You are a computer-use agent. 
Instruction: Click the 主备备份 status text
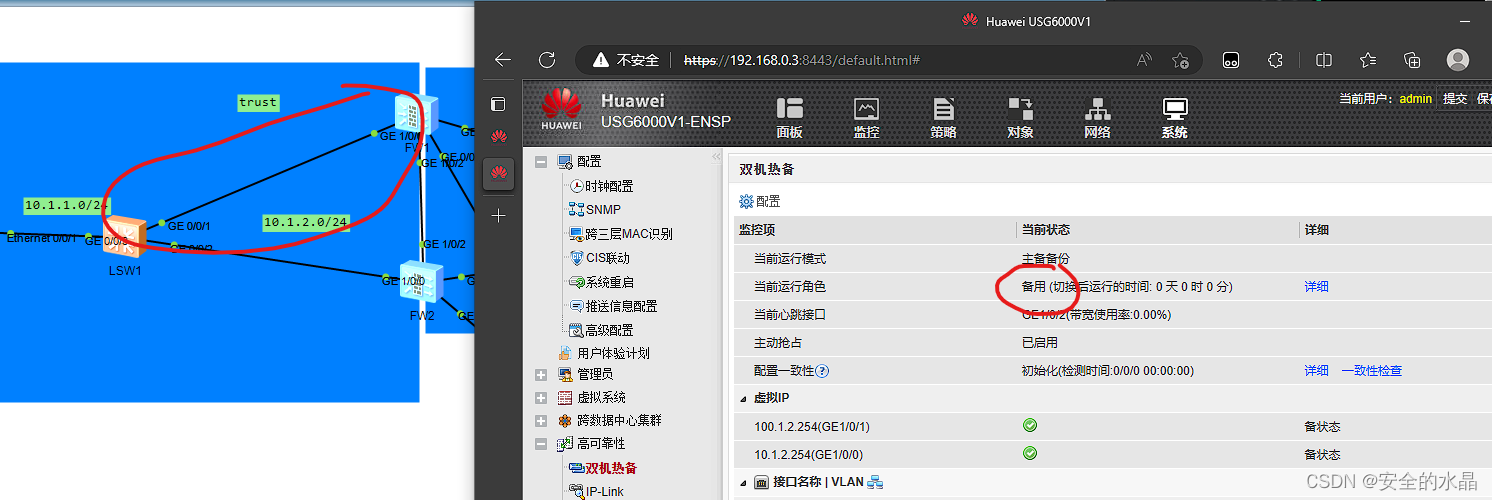tap(1045, 259)
